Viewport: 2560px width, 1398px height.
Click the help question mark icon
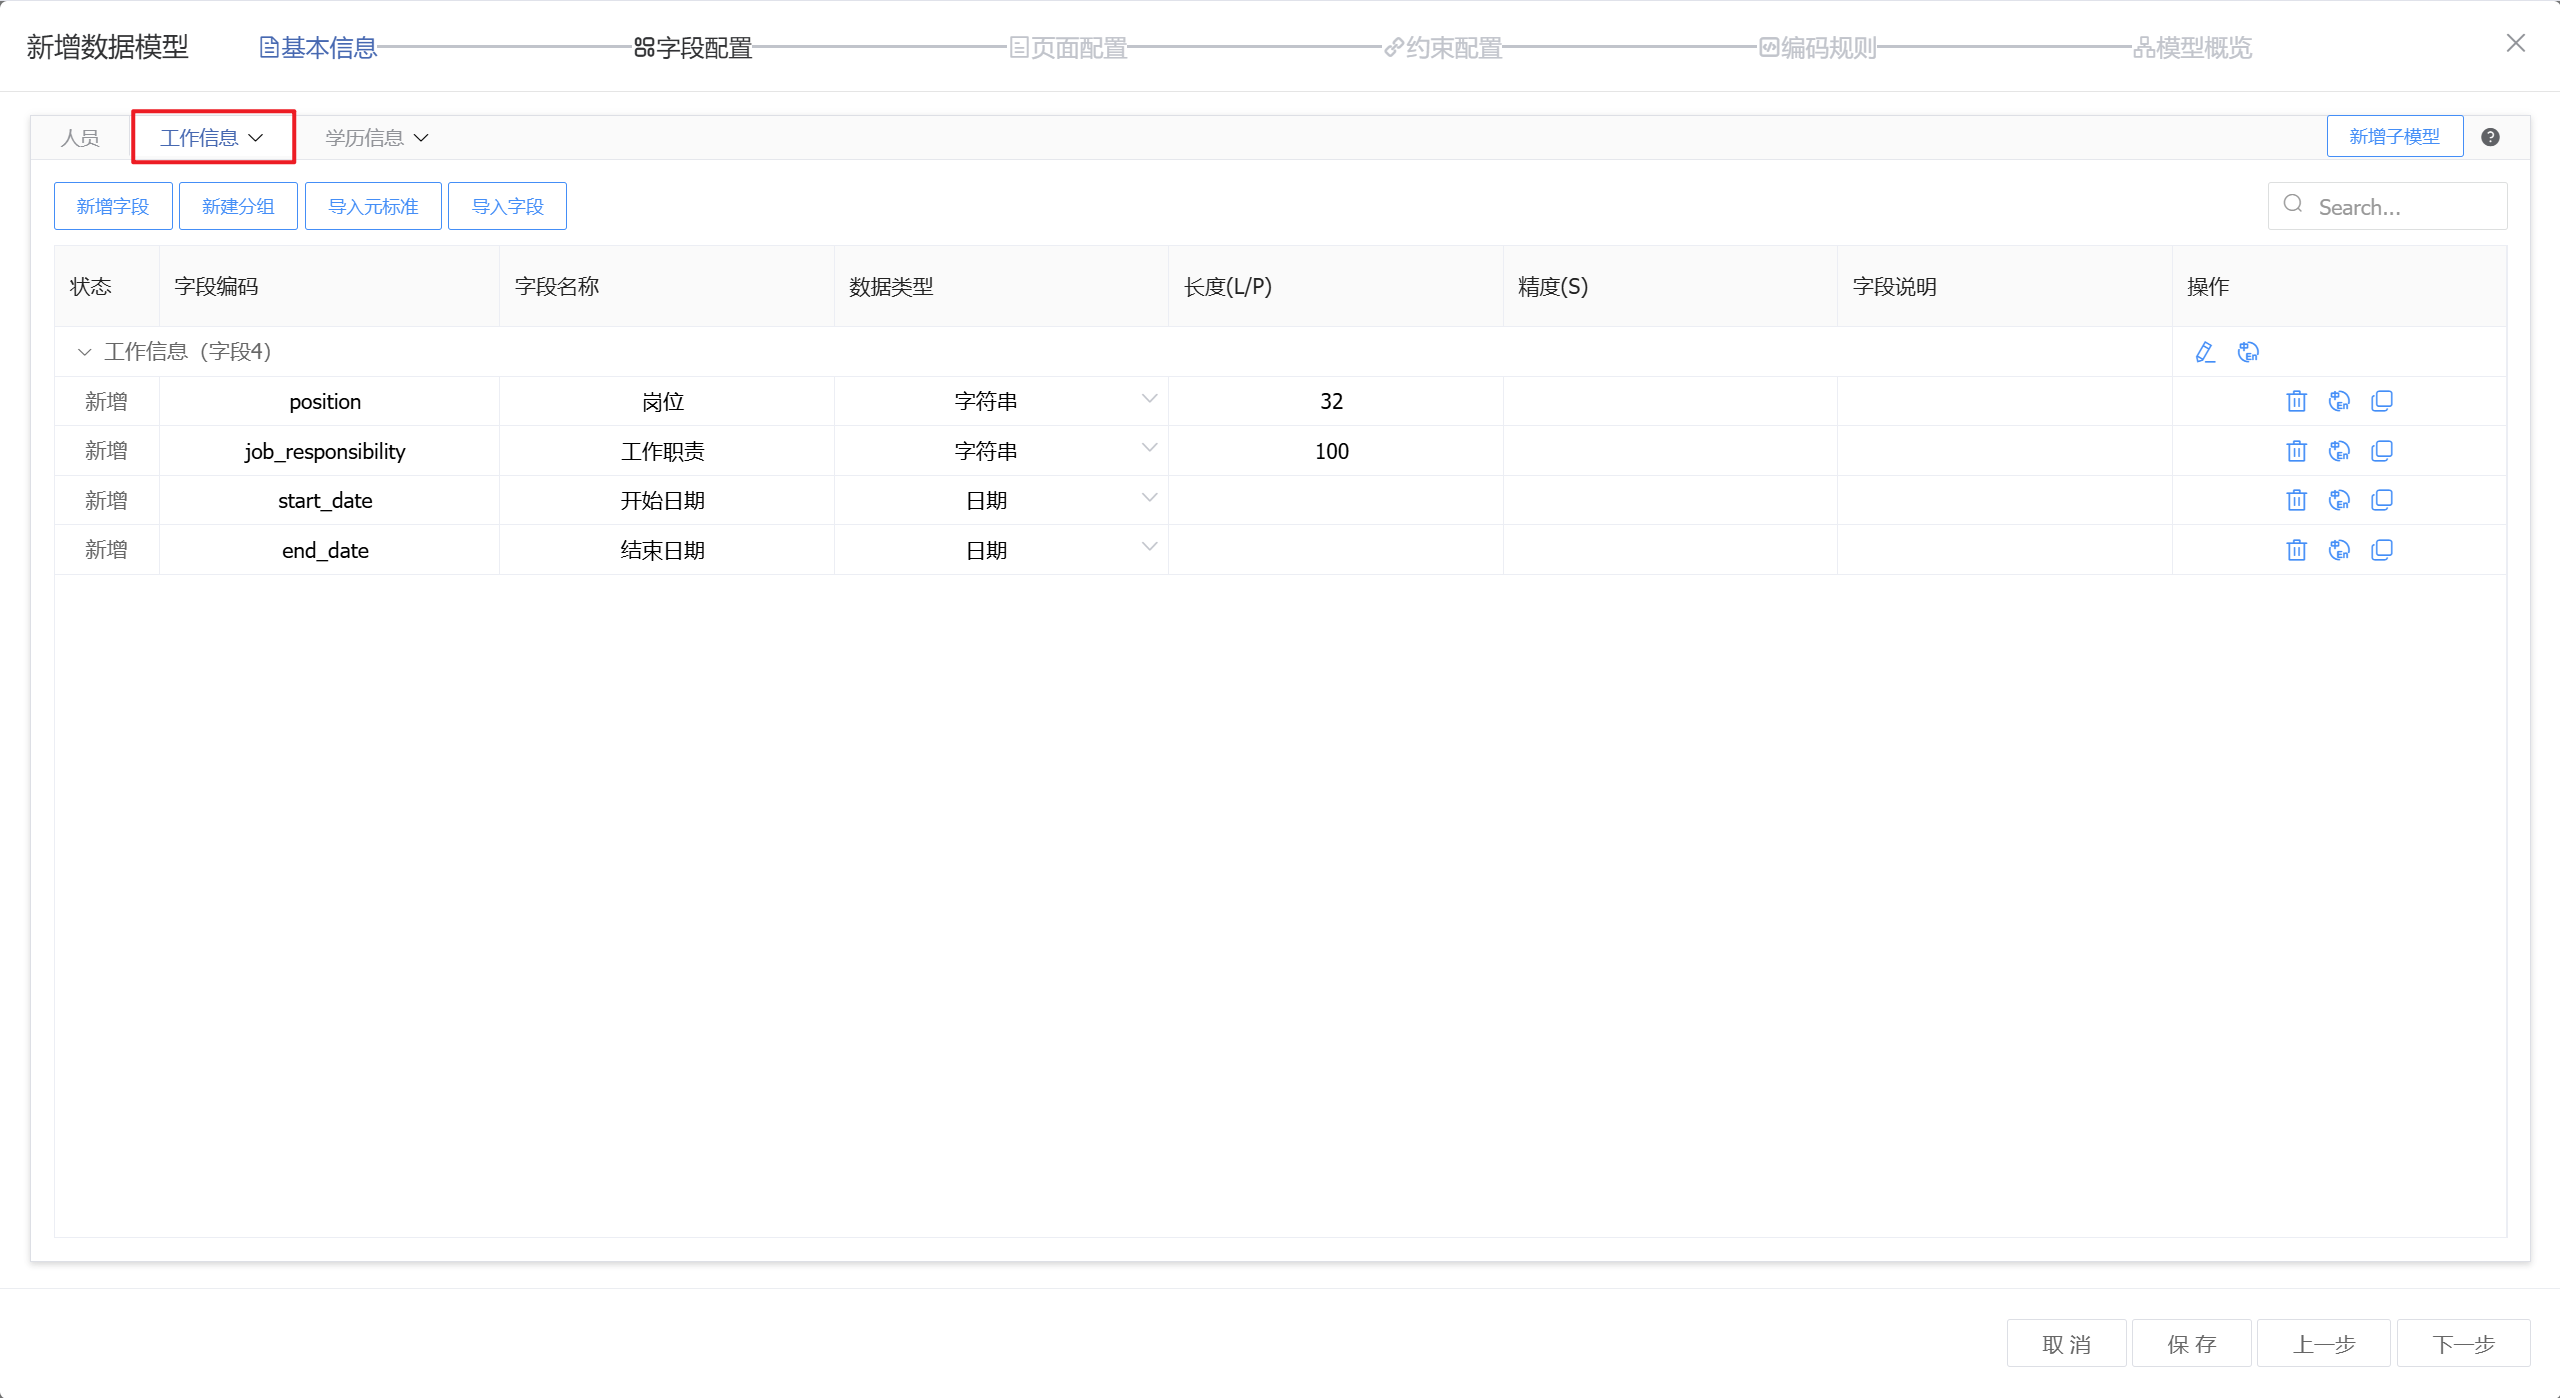coord(2490,137)
